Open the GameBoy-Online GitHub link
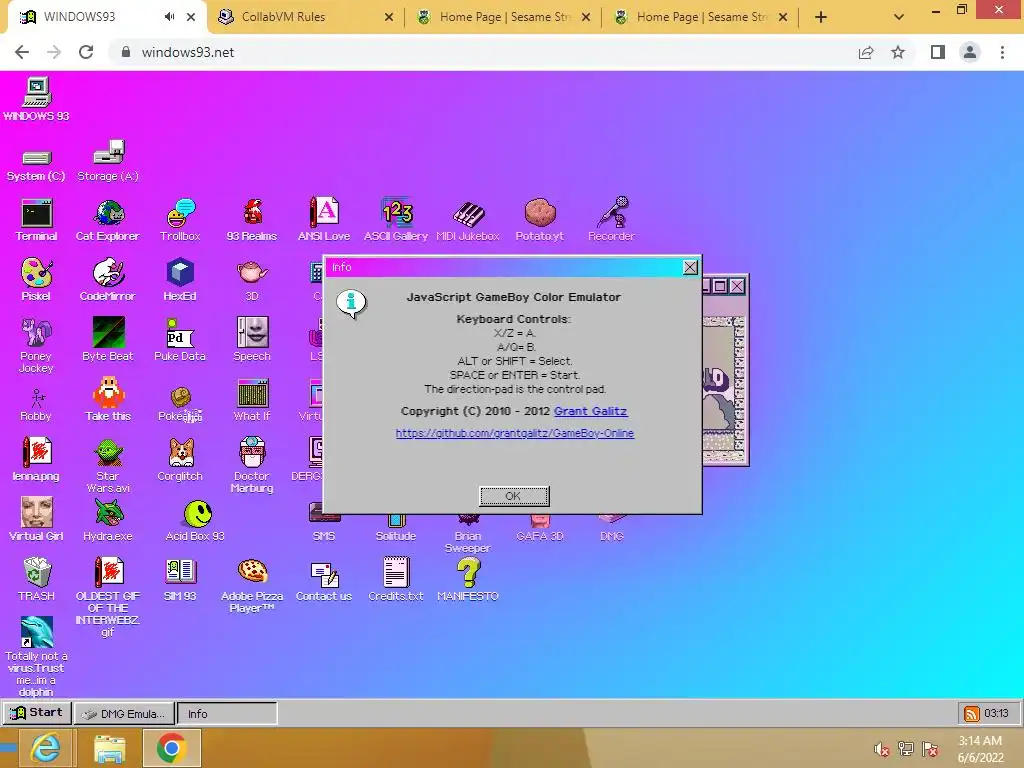Image resolution: width=1024 pixels, height=768 pixels. click(x=515, y=434)
